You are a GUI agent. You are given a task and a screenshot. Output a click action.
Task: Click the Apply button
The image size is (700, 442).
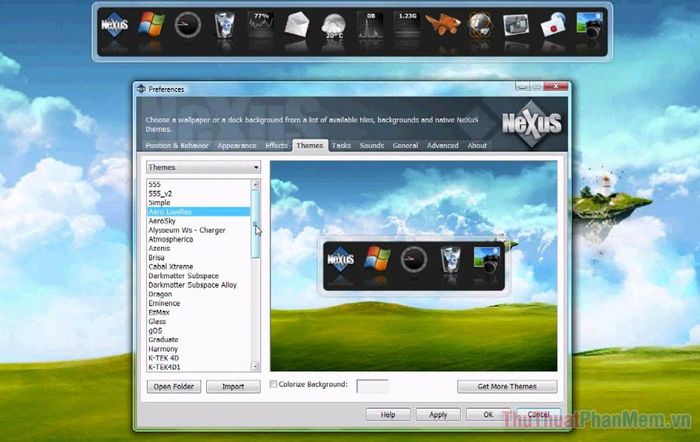pyautogui.click(x=438, y=415)
